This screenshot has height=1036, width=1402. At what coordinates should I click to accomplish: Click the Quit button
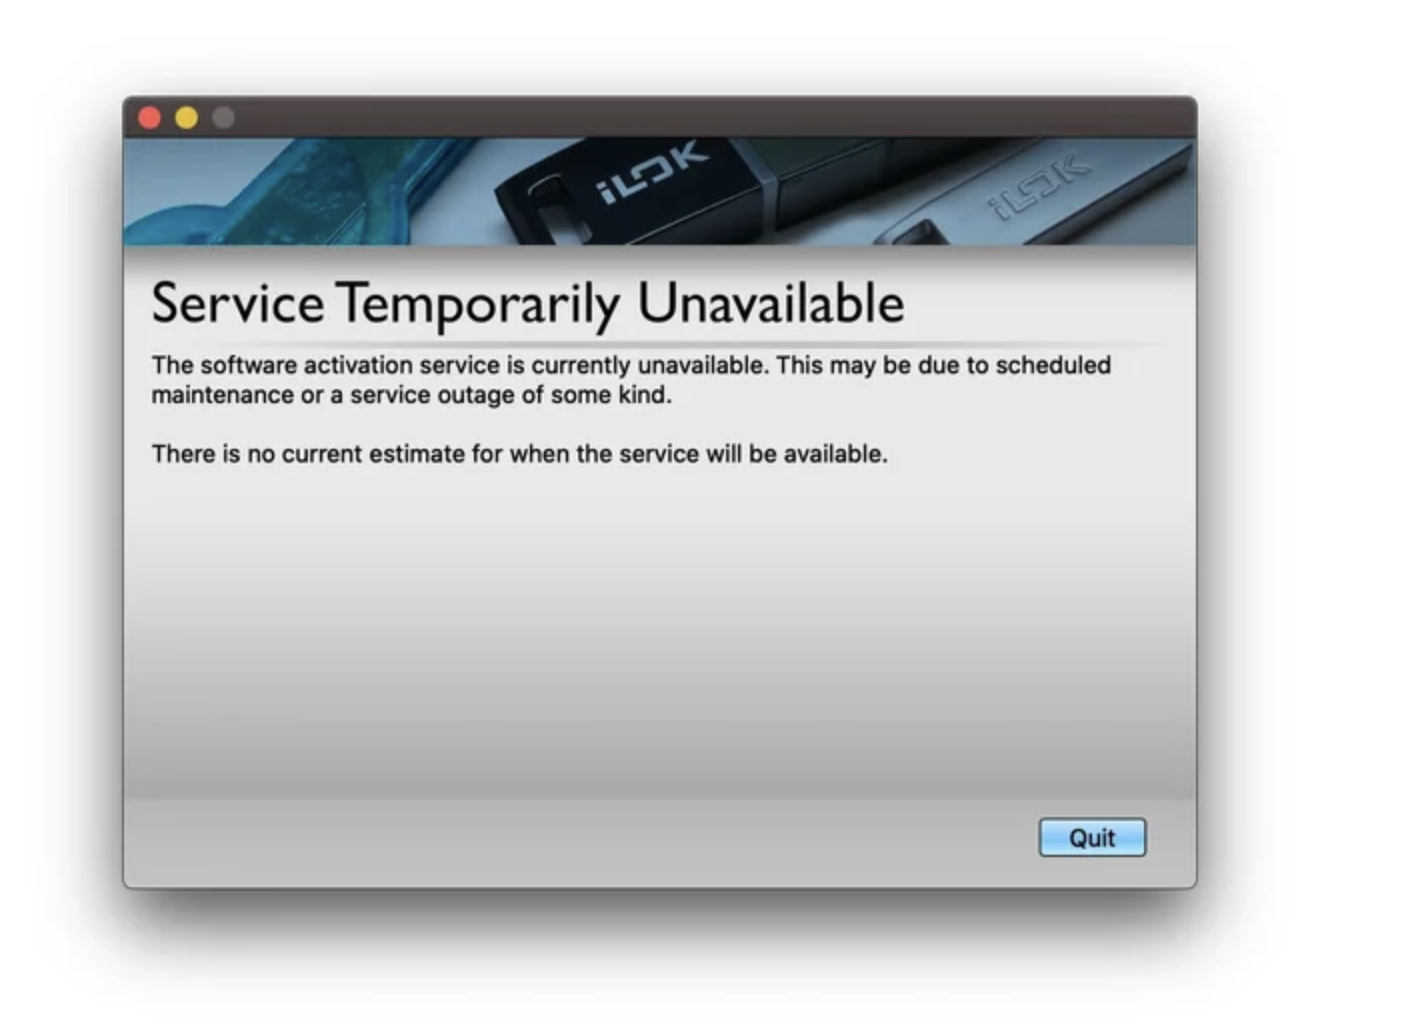pos(1092,838)
